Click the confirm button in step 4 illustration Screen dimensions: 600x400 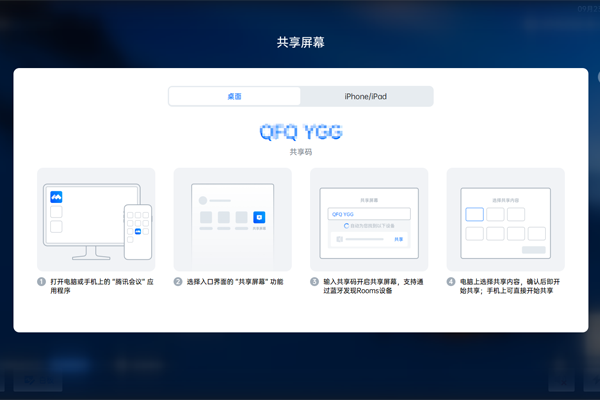pyautogui.click(x=534, y=250)
